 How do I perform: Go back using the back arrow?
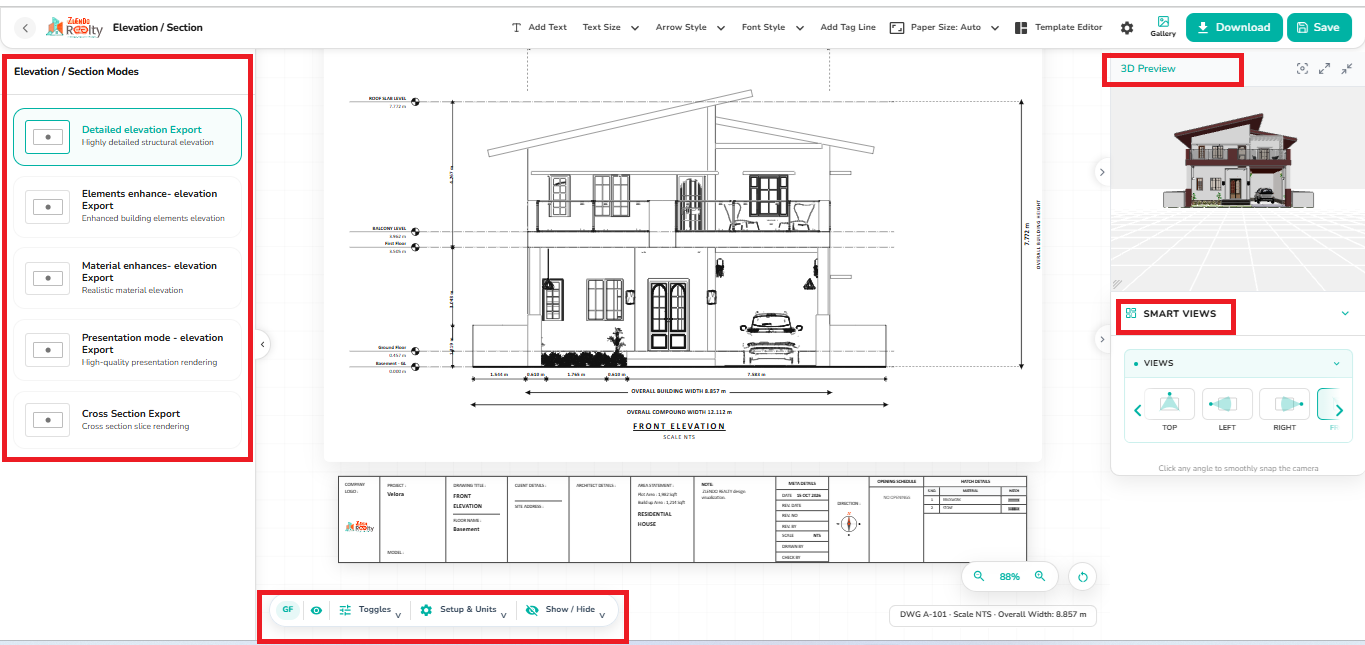coord(26,28)
